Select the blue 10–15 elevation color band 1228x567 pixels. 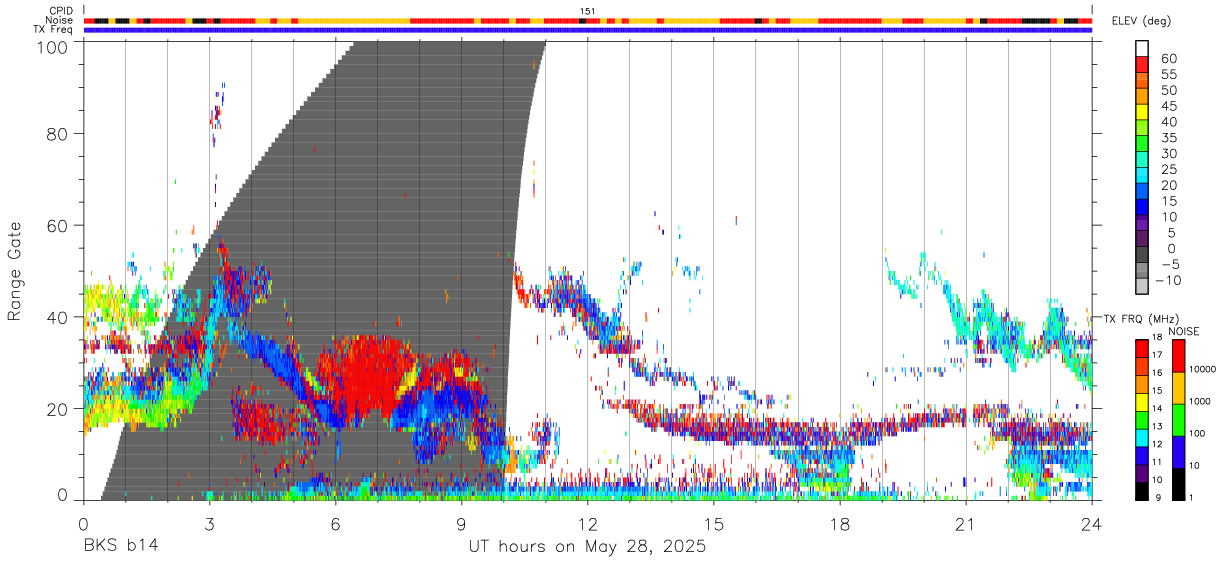point(1142,209)
